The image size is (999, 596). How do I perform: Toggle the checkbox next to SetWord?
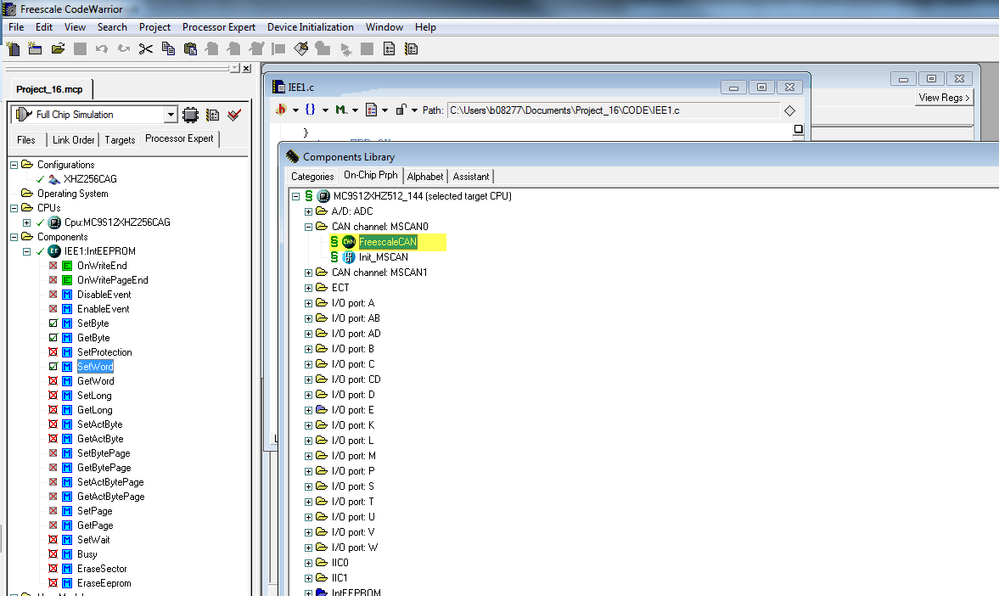(54, 367)
